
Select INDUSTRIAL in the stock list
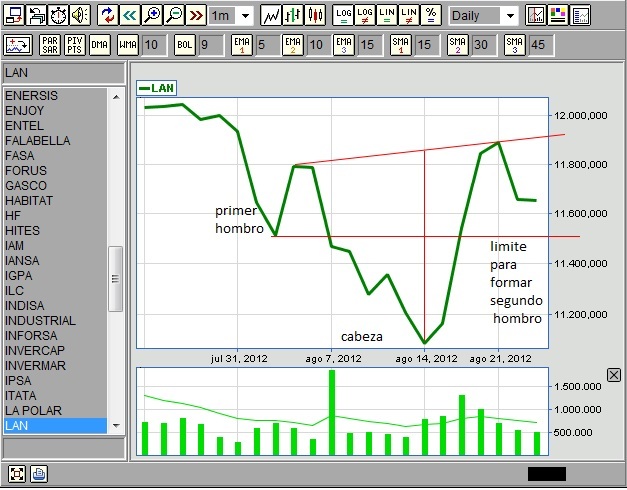click(x=55, y=321)
